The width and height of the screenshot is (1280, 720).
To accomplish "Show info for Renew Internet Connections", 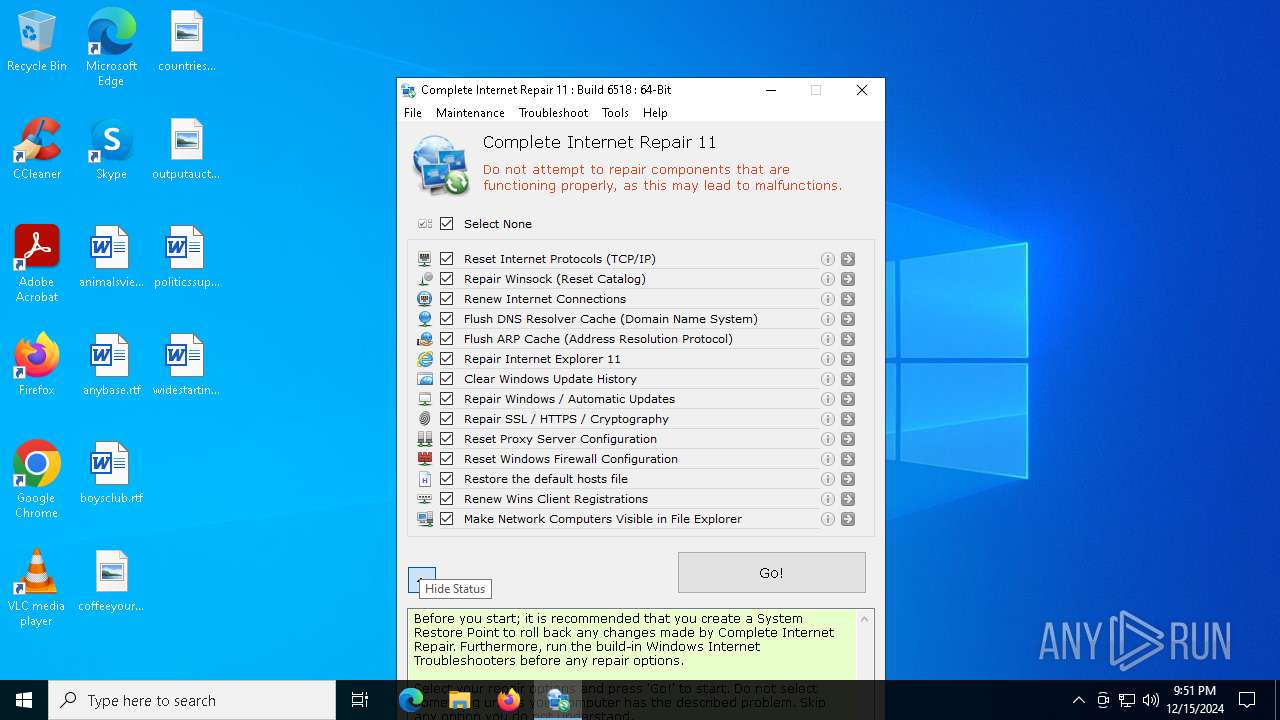I will coord(827,299).
